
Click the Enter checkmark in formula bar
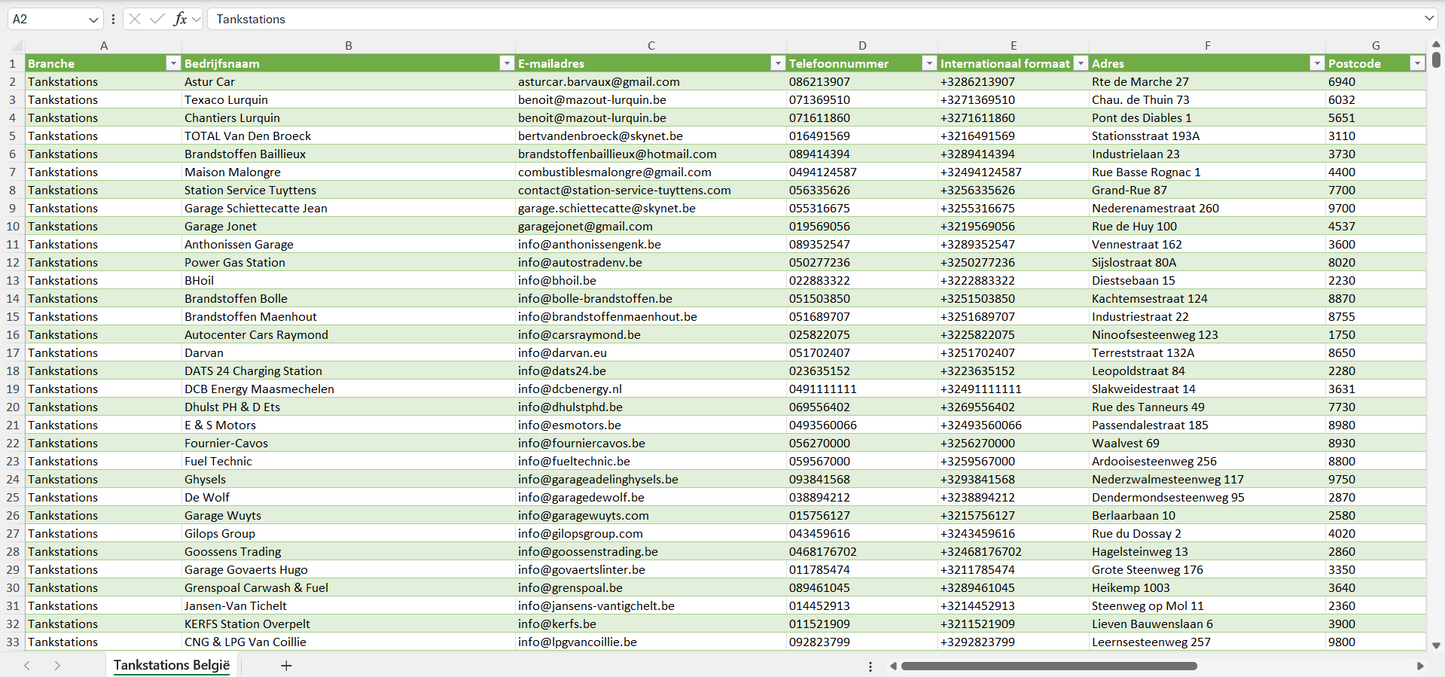point(157,19)
